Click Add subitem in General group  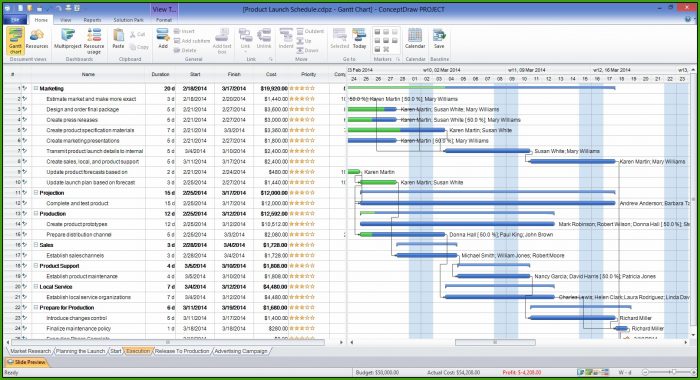[192, 41]
